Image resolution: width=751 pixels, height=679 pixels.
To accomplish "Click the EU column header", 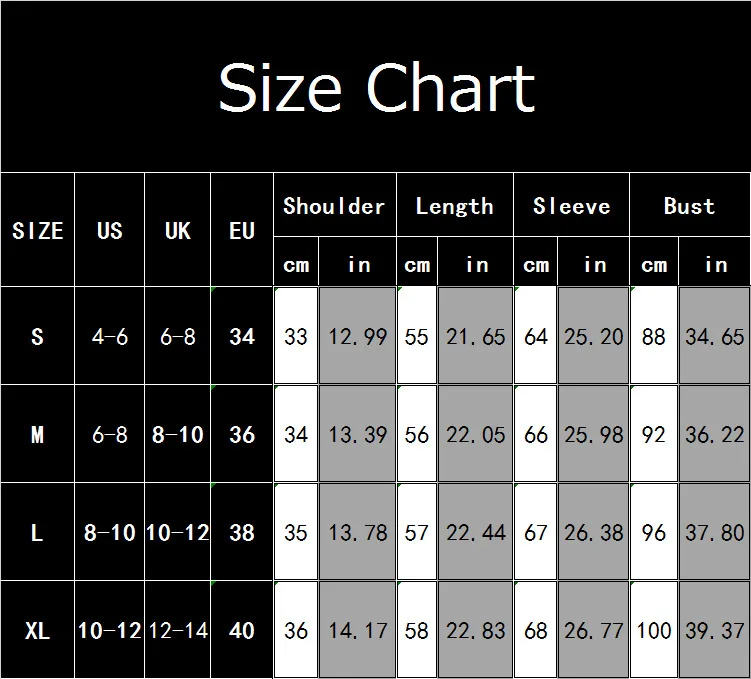I will [x=242, y=231].
